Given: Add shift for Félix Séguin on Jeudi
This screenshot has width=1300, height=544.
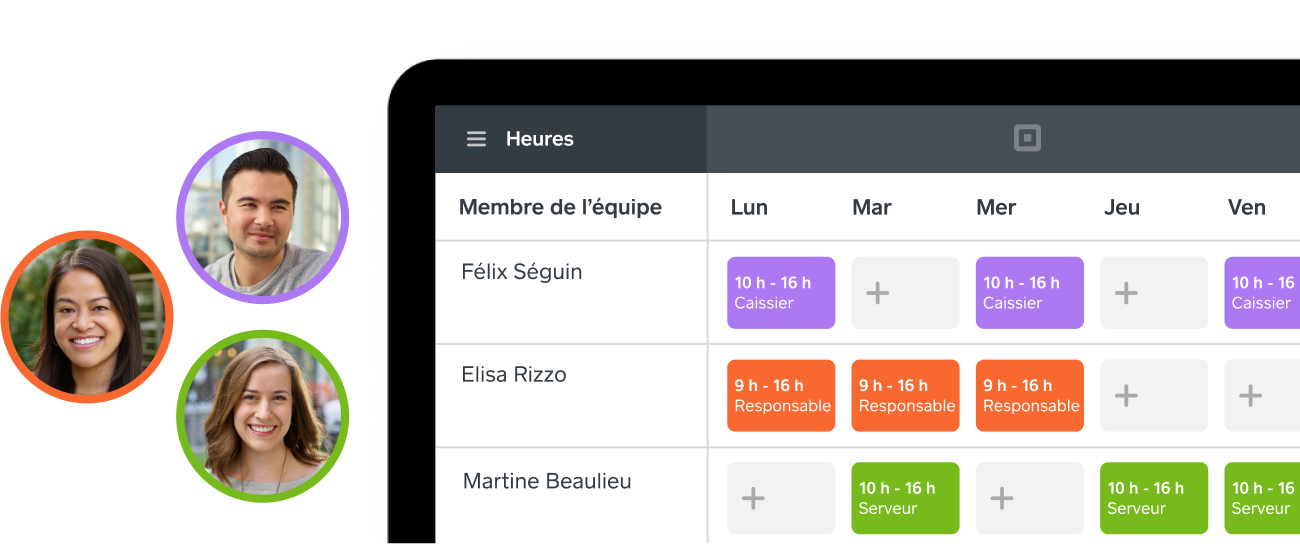Looking at the screenshot, I should pos(1154,293).
